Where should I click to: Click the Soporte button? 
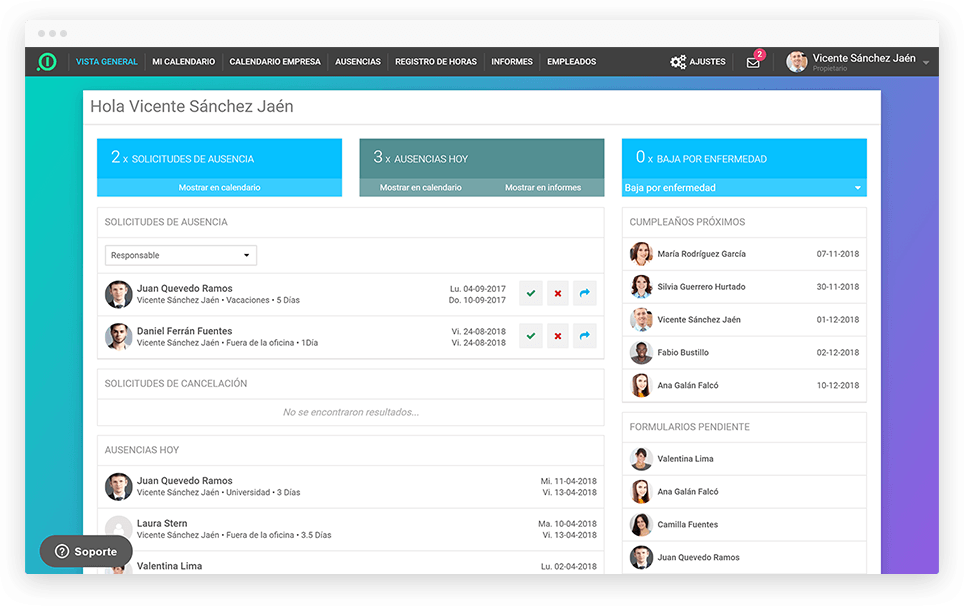click(x=86, y=551)
